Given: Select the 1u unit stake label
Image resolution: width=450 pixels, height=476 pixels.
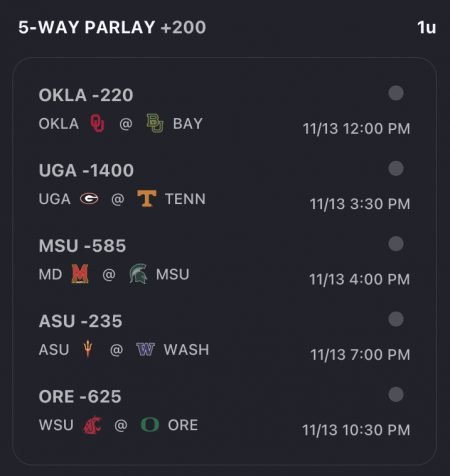Looking at the screenshot, I should tap(426, 28).
